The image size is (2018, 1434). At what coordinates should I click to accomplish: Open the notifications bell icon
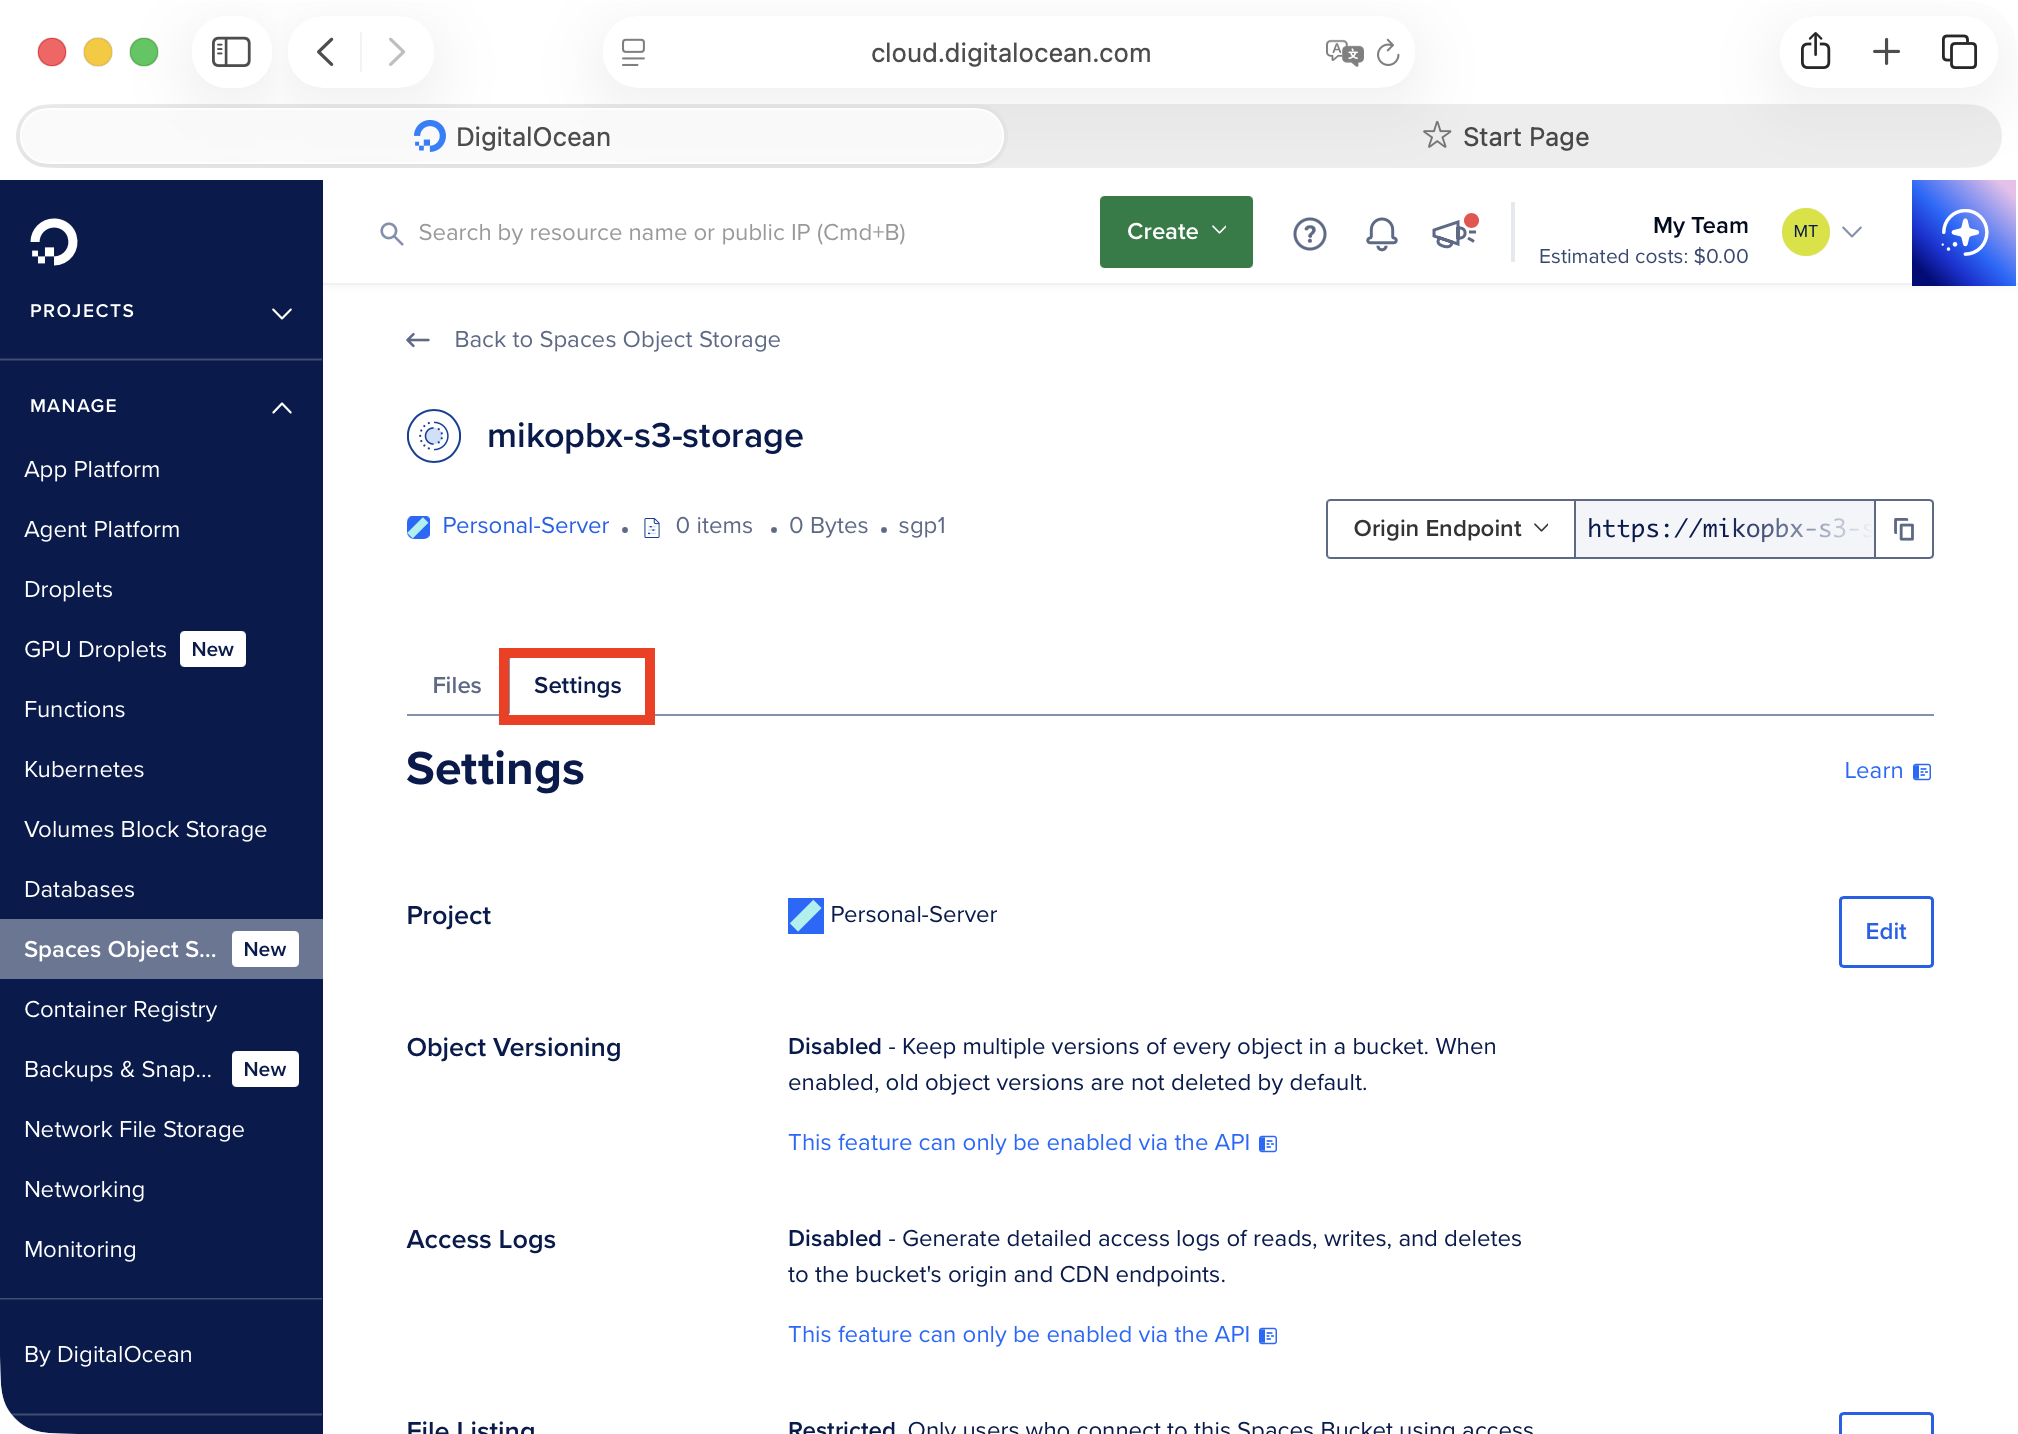point(1381,233)
